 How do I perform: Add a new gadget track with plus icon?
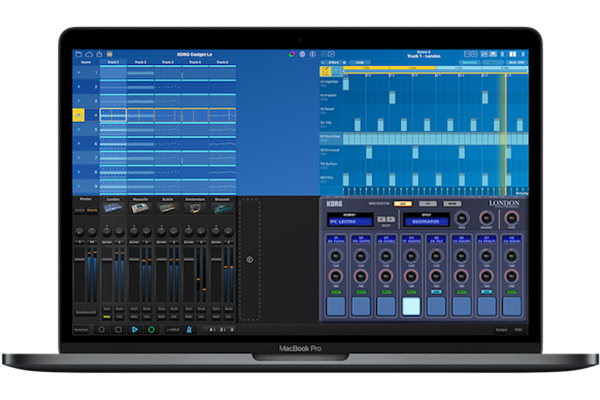[249, 260]
